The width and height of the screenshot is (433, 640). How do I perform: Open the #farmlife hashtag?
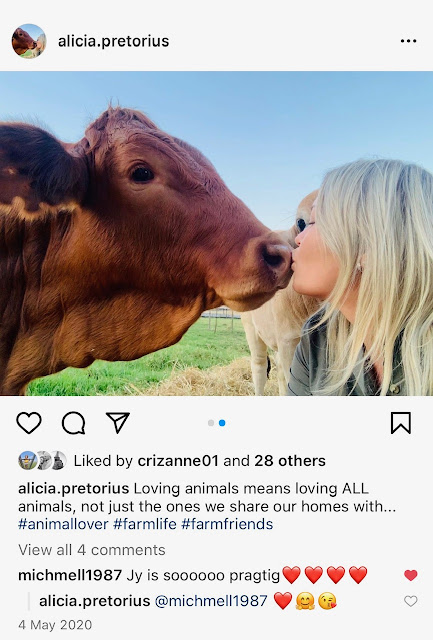coord(145,524)
